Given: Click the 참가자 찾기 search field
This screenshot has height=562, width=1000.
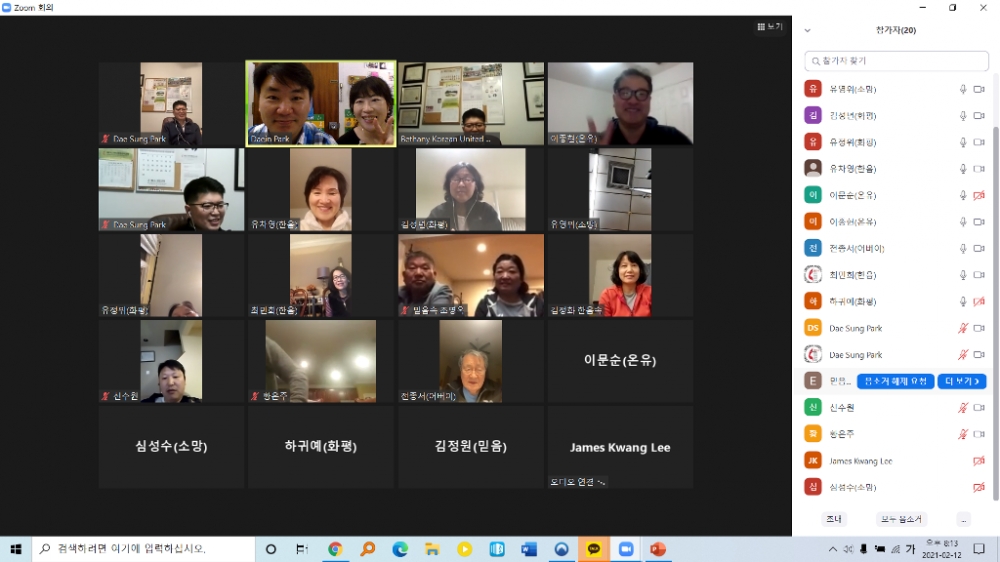Looking at the screenshot, I should pyautogui.click(x=896, y=62).
